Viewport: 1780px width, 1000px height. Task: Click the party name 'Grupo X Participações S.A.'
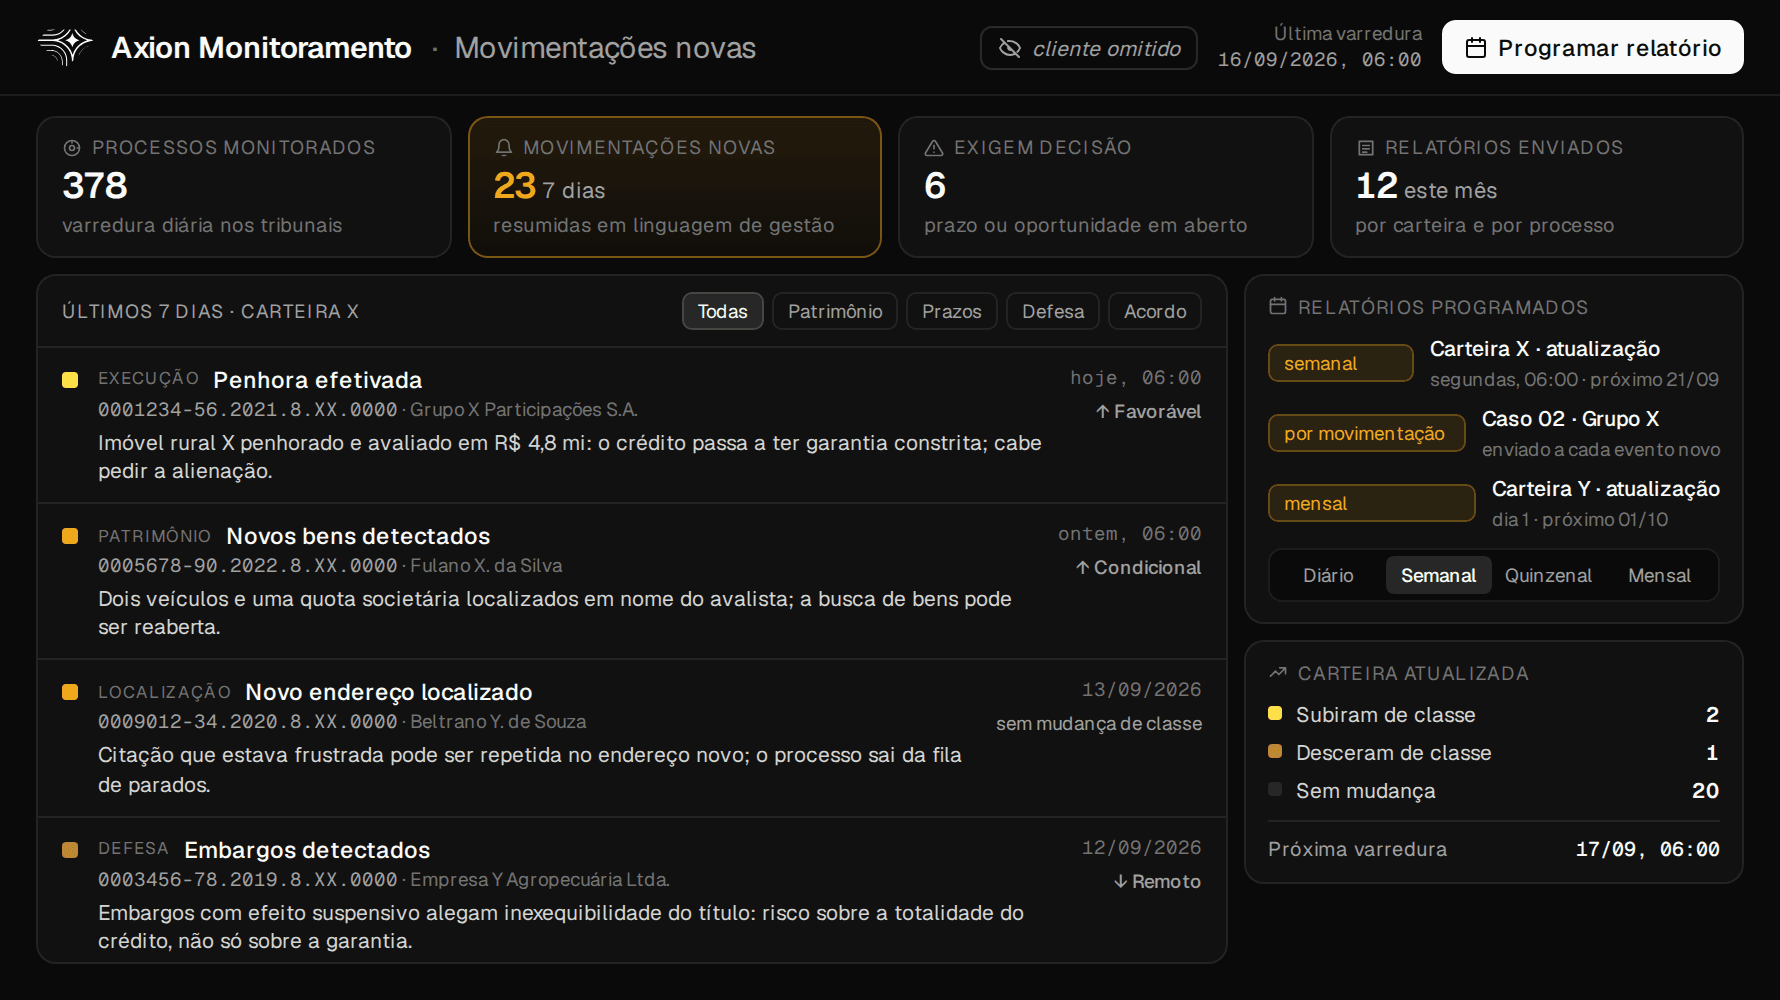coord(524,410)
